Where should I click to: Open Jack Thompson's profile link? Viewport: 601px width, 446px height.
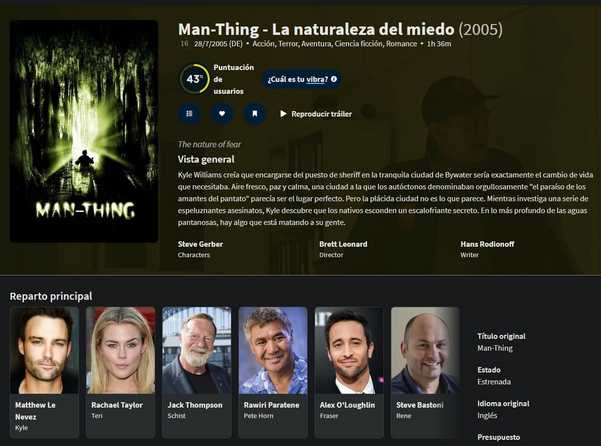point(195,405)
